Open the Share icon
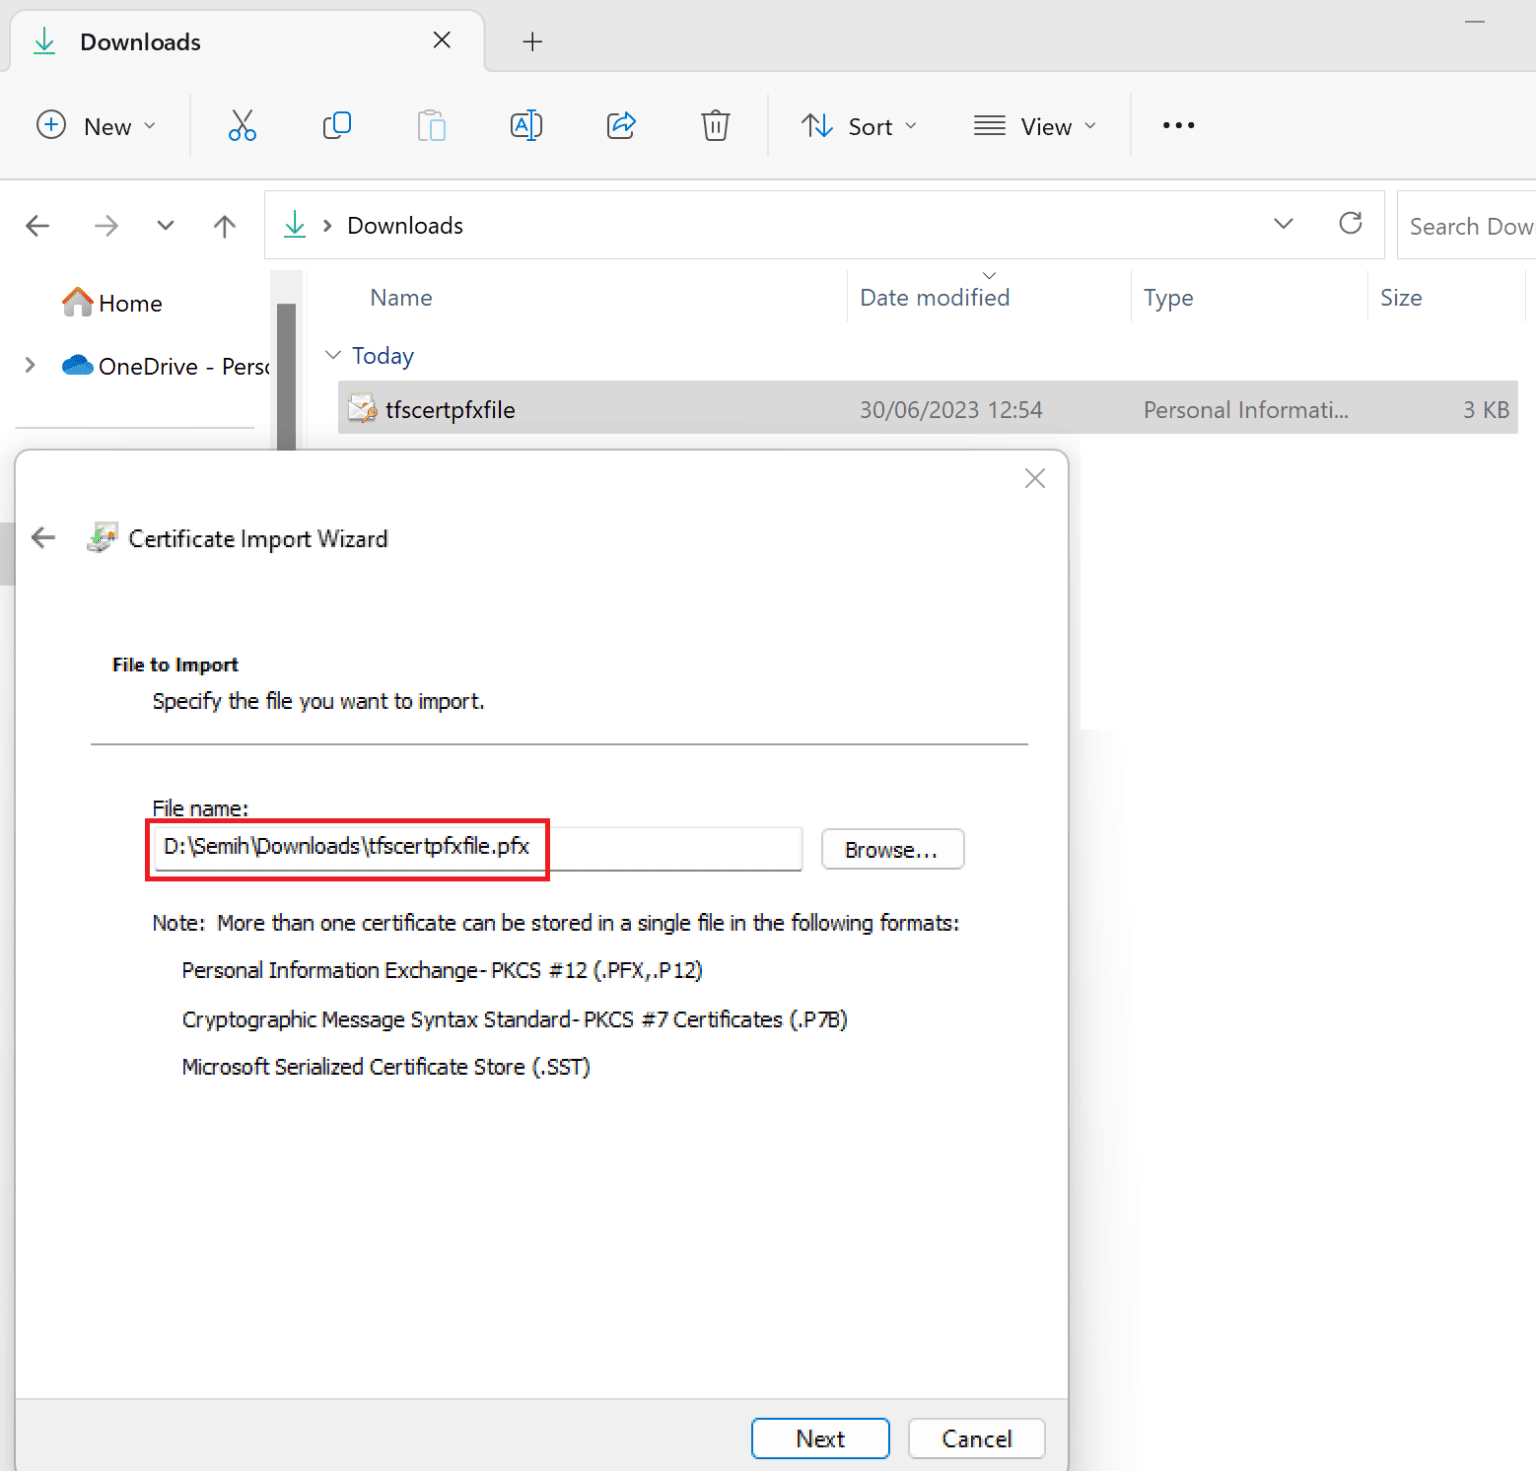Image resolution: width=1536 pixels, height=1471 pixels. pyautogui.click(x=620, y=125)
